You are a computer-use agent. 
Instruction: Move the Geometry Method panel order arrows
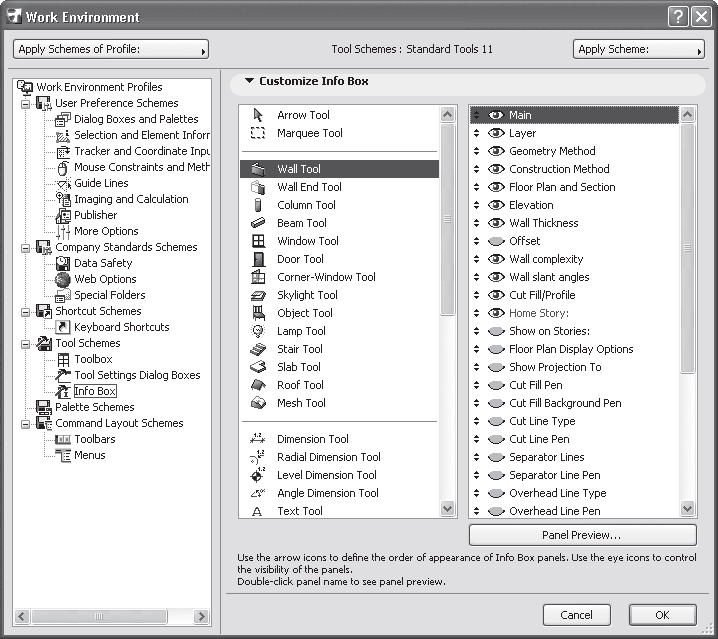point(477,151)
